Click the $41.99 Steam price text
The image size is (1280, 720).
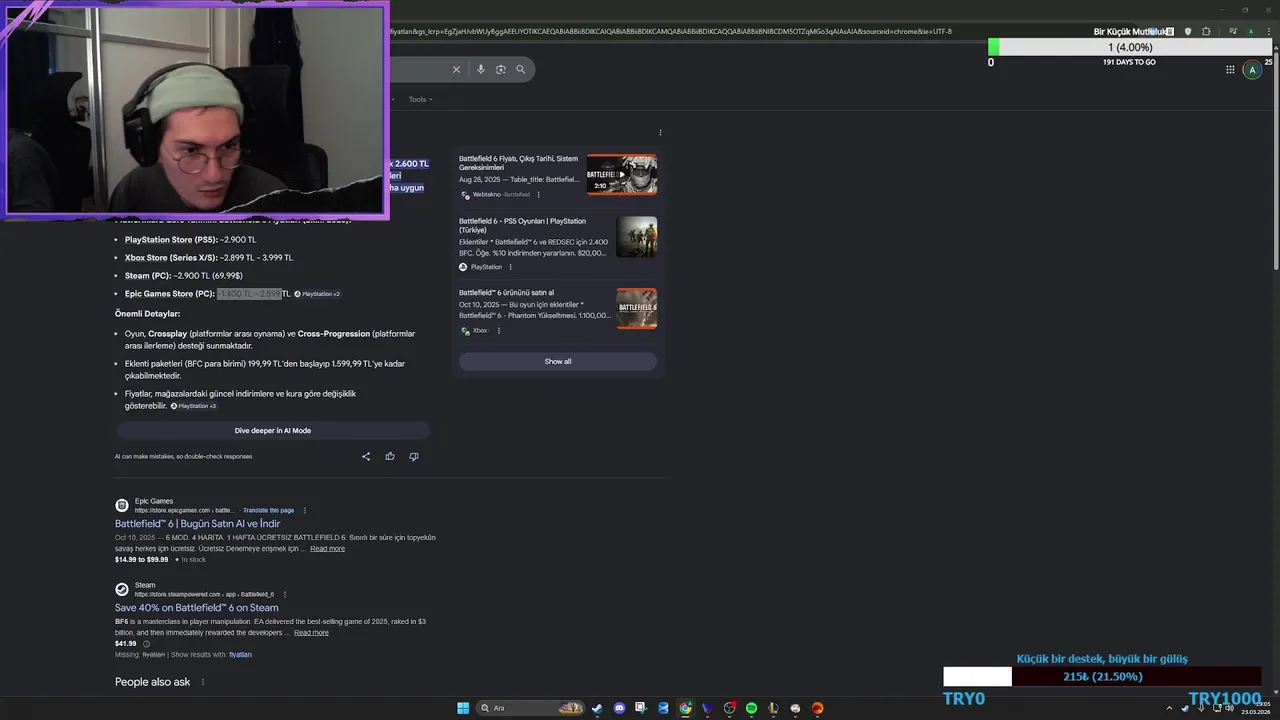(126, 644)
